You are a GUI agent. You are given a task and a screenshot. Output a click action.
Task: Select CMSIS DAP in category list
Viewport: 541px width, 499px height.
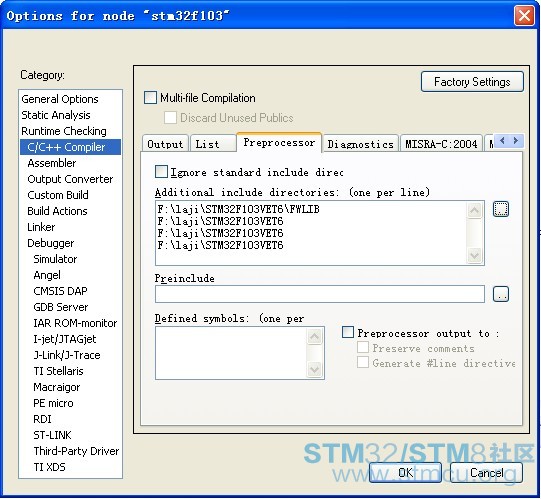[x=70, y=291]
